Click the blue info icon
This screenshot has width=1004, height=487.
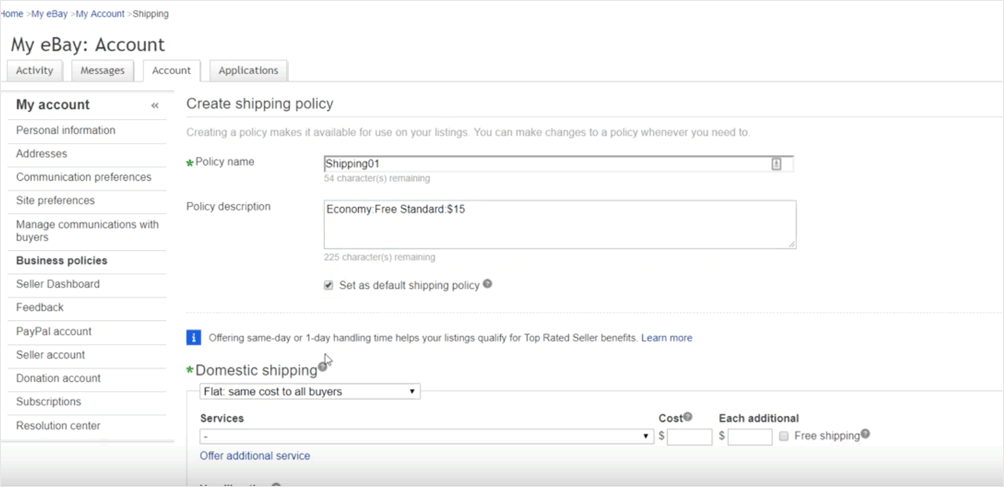pos(193,337)
